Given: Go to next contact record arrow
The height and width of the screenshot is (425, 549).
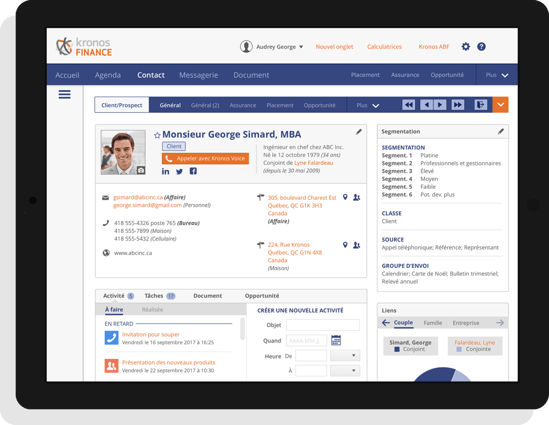Looking at the screenshot, I should (x=440, y=105).
